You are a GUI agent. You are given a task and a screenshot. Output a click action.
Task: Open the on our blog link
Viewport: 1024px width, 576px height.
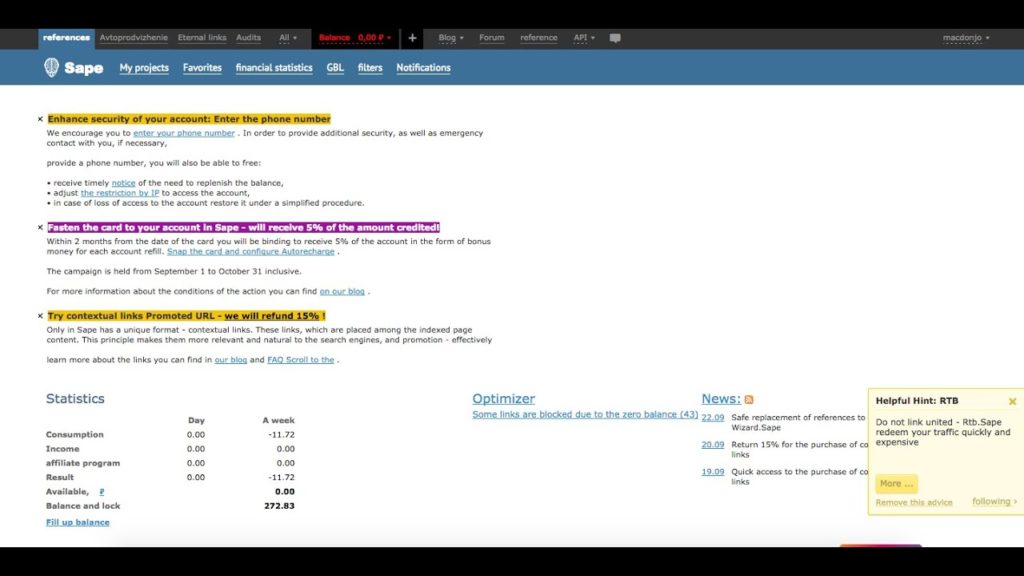pos(342,291)
